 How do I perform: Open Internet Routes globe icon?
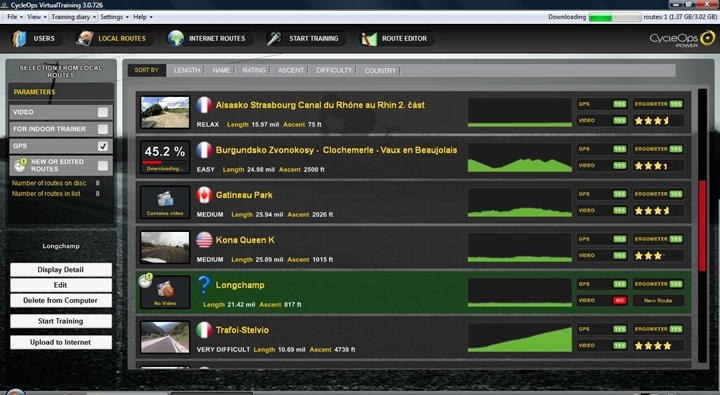click(175, 39)
